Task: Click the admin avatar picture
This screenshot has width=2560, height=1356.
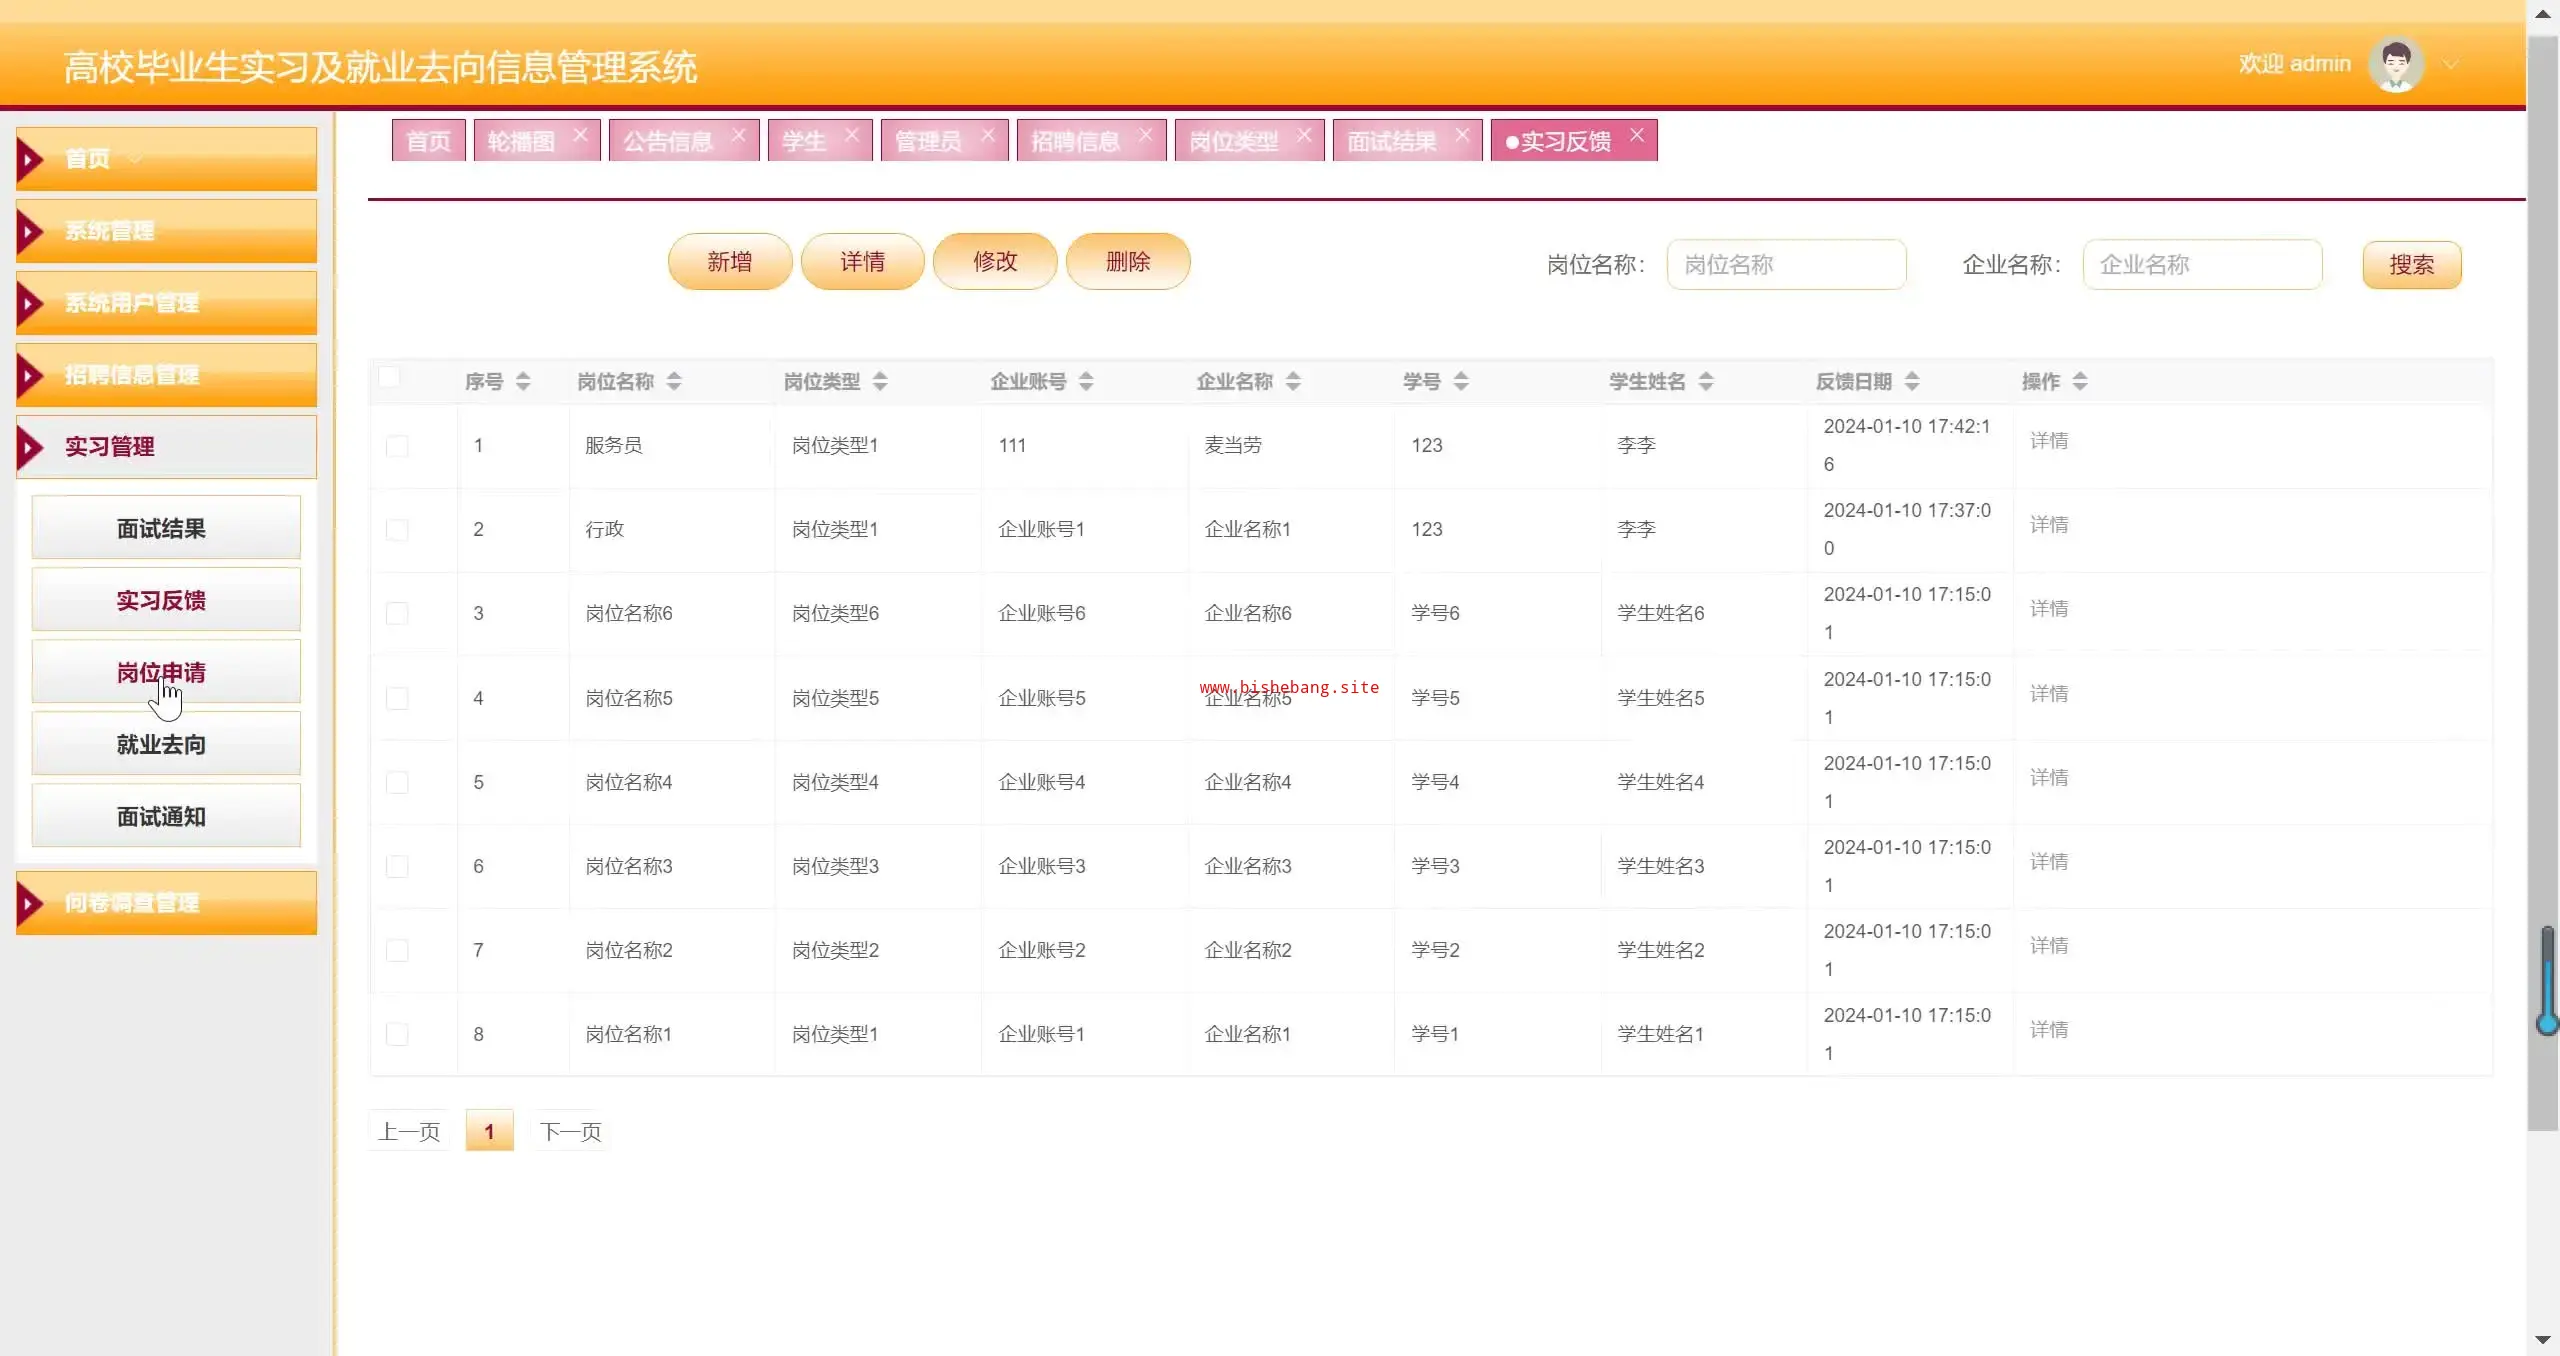Action: (2396, 64)
